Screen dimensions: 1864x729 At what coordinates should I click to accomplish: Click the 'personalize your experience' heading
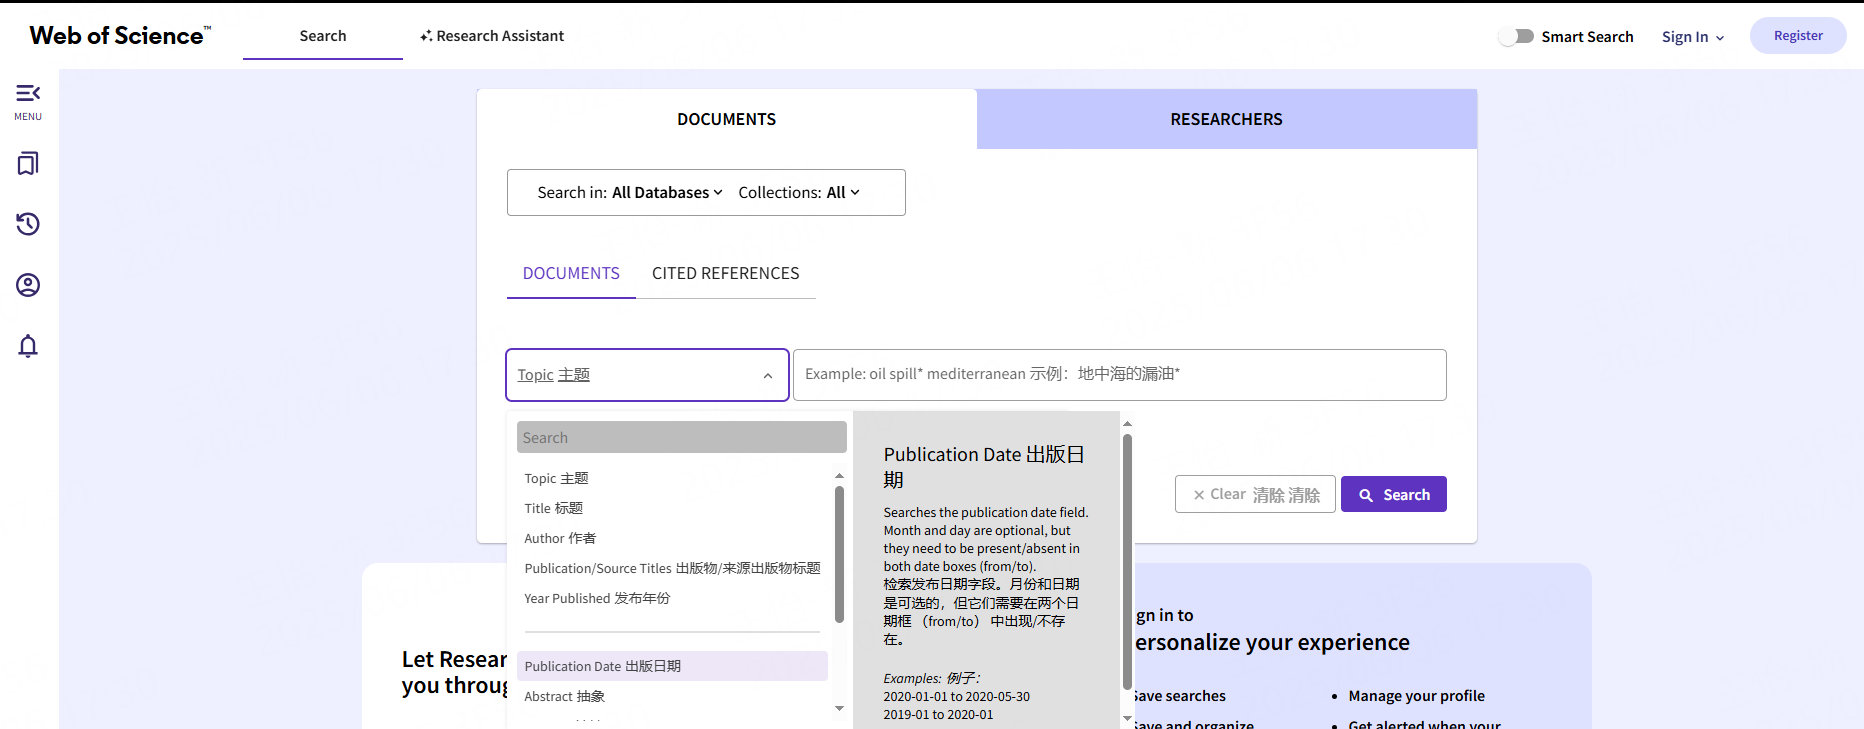[1272, 642]
